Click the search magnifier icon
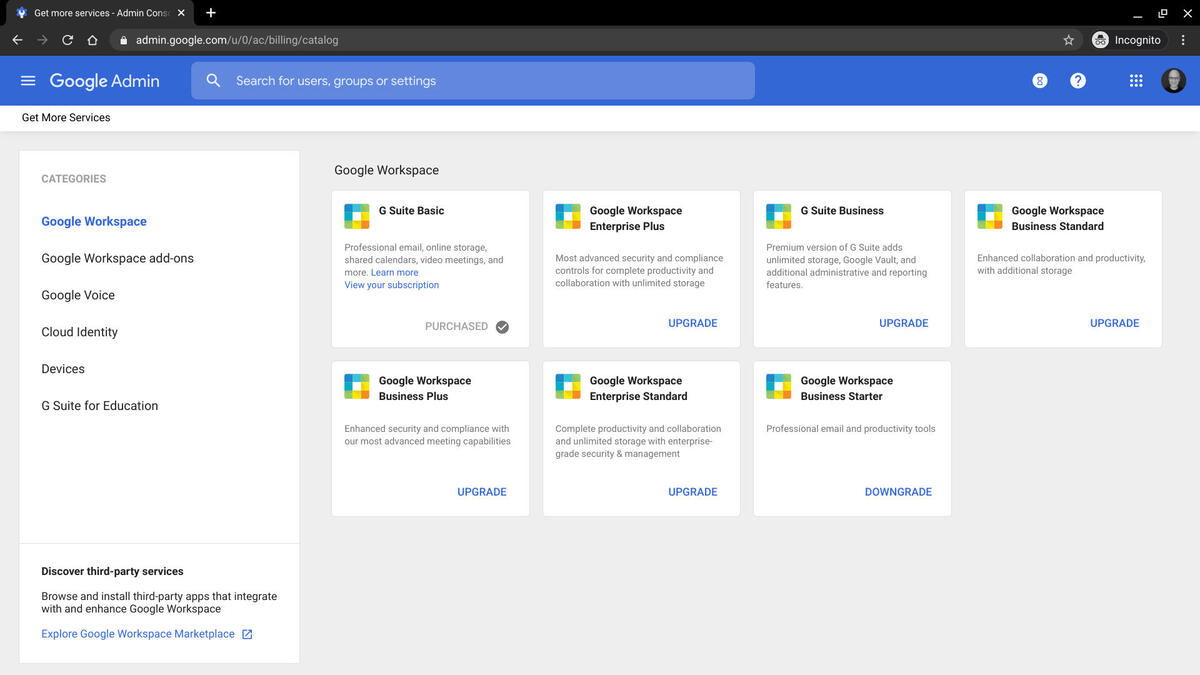 213,80
